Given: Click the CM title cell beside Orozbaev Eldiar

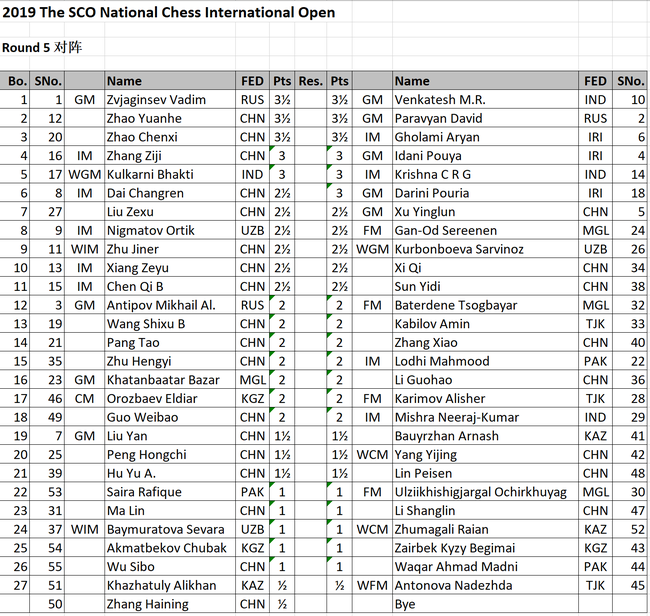Looking at the screenshot, I should pyautogui.click(x=84, y=398).
